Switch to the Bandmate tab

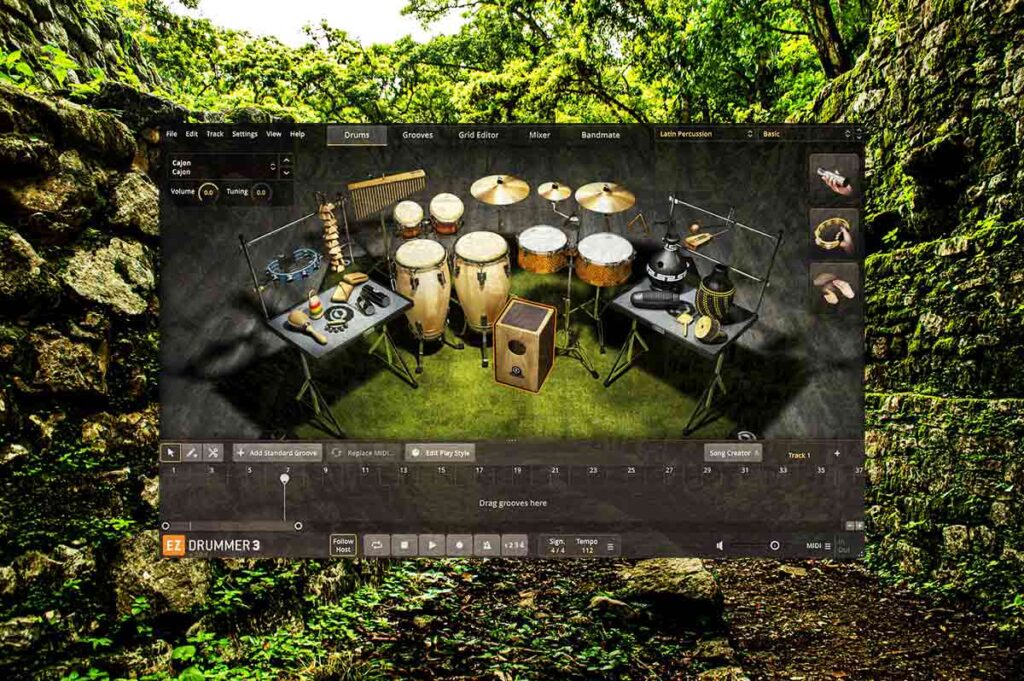pyautogui.click(x=600, y=135)
